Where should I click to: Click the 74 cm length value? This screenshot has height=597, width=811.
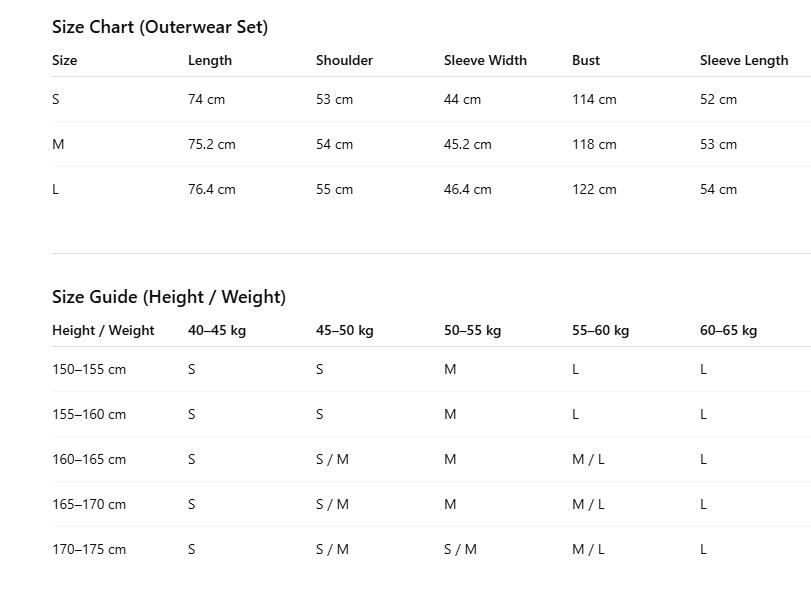click(206, 99)
